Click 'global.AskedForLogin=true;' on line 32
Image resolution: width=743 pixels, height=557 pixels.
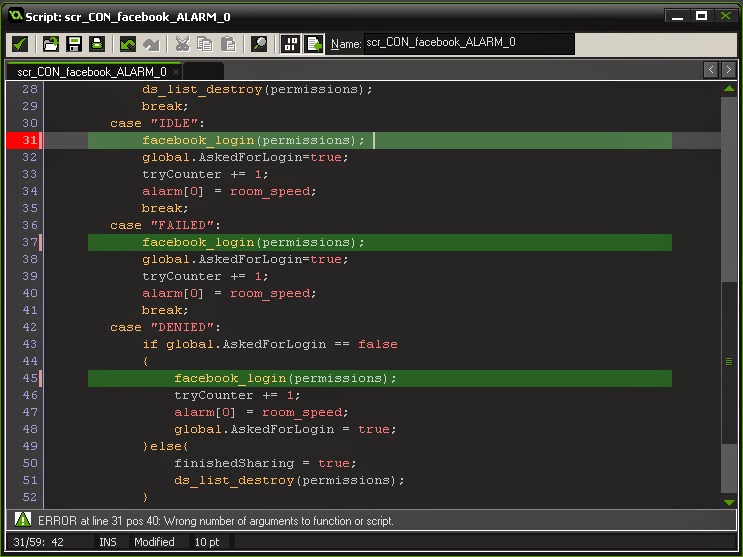[245, 157]
